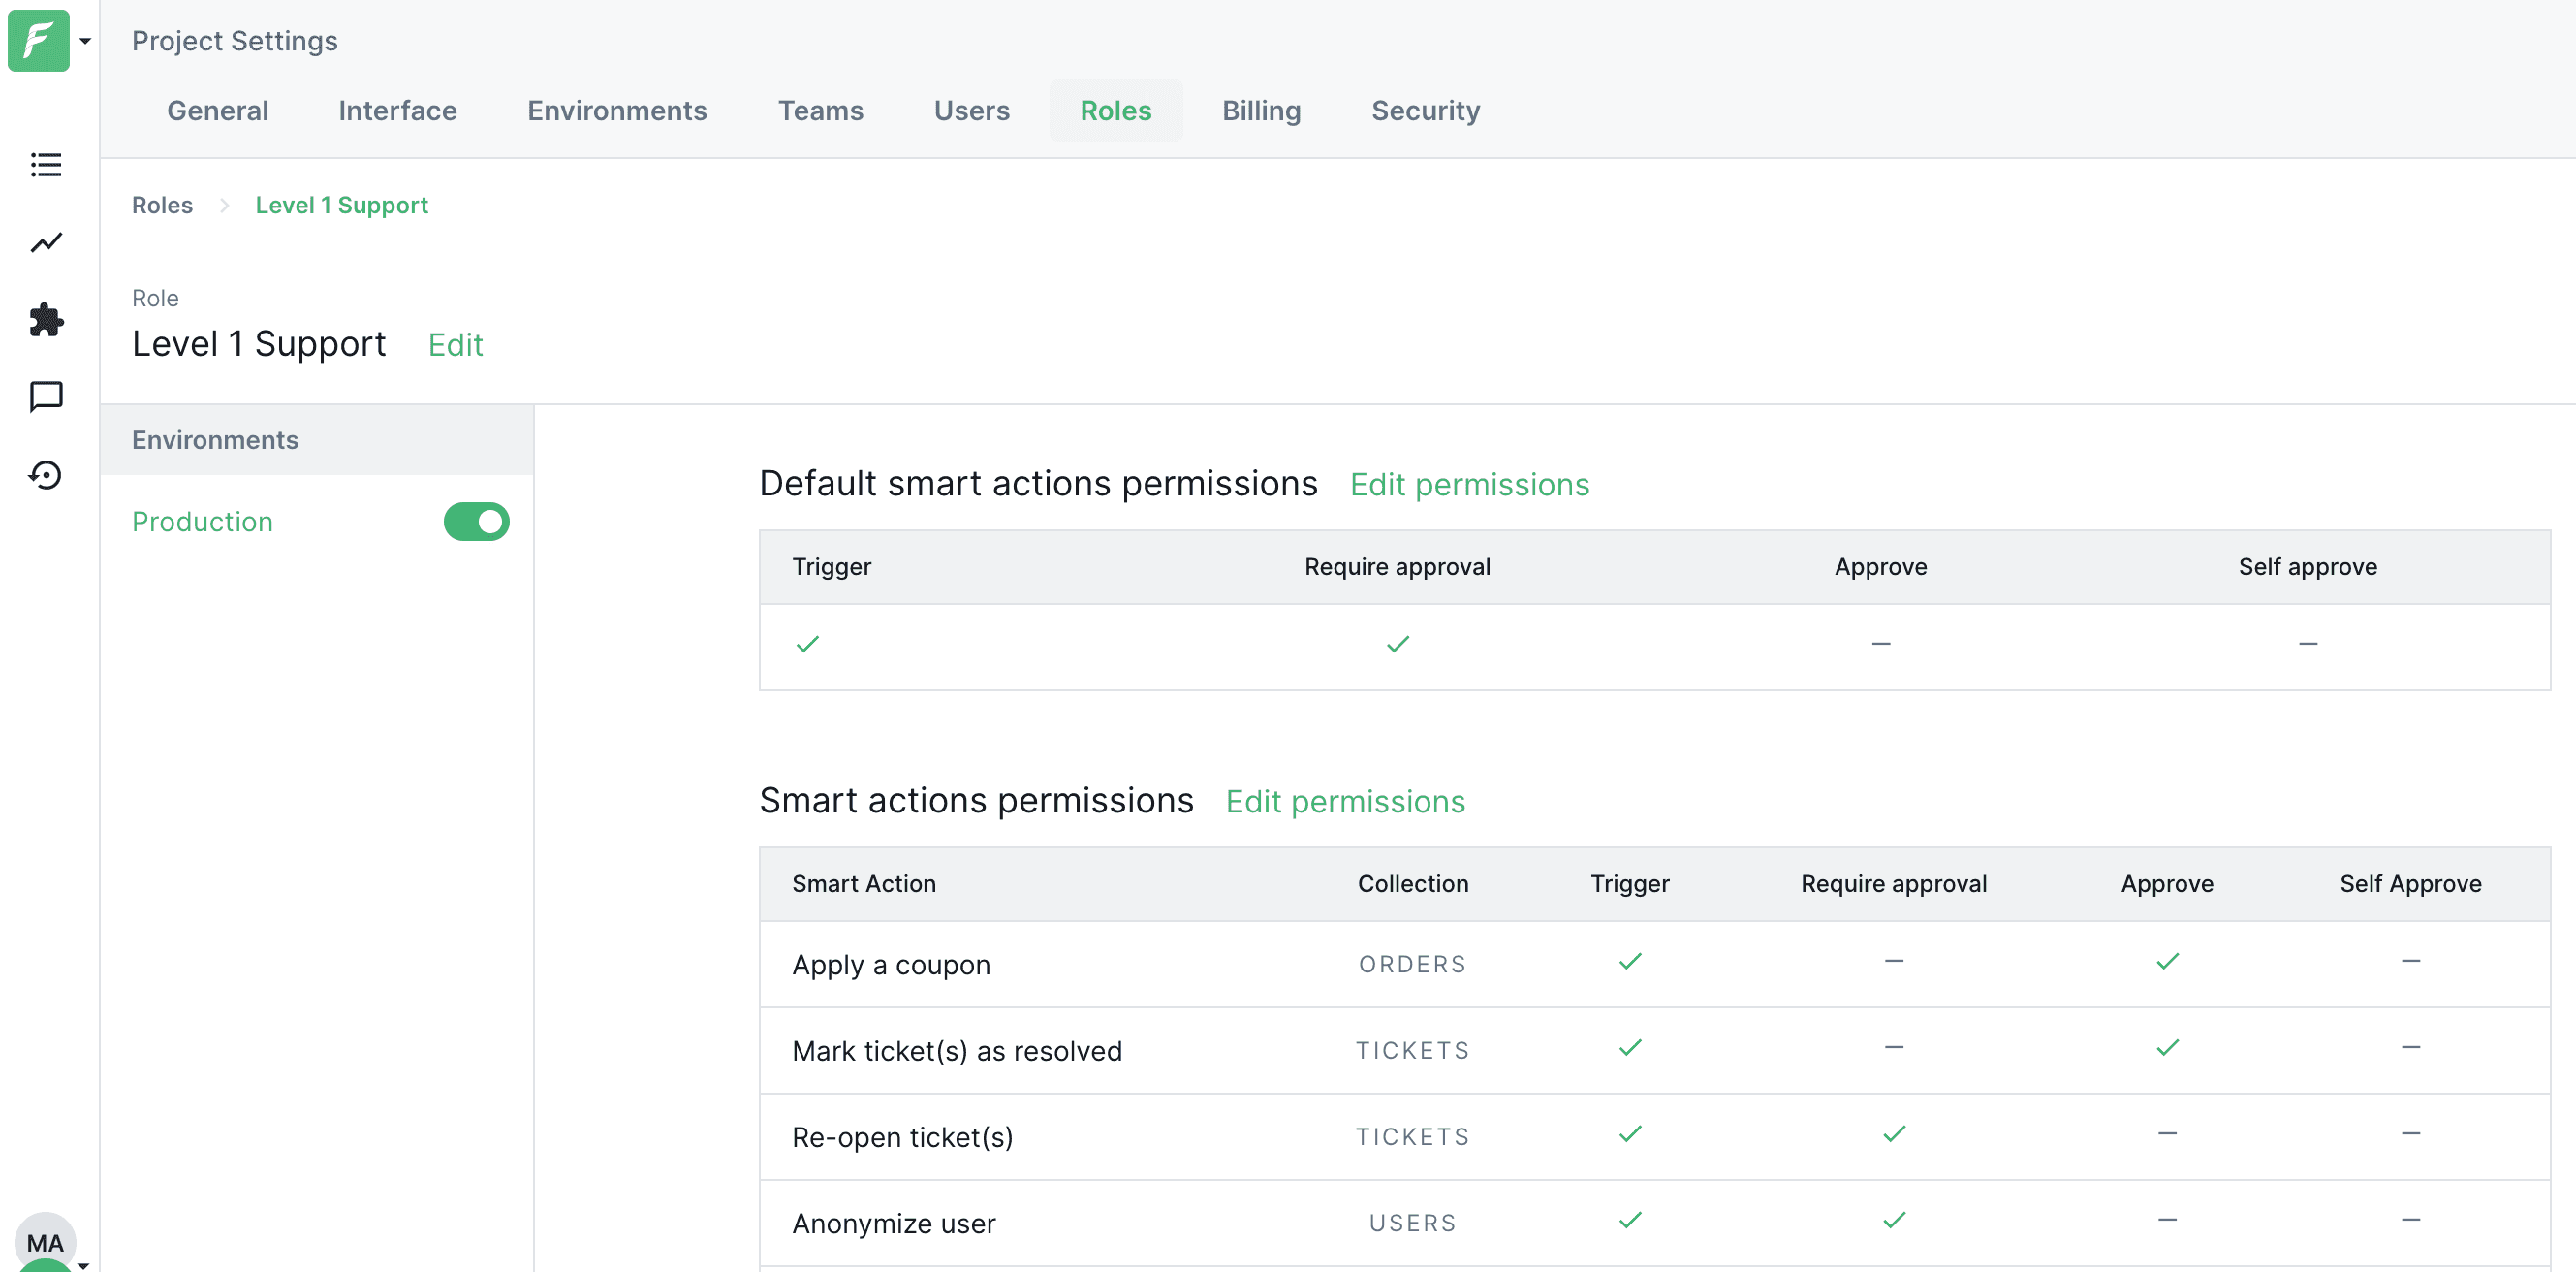Open the dashboard chart sidebar icon
The width and height of the screenshot is (2576, 1272).
[46, 243]
